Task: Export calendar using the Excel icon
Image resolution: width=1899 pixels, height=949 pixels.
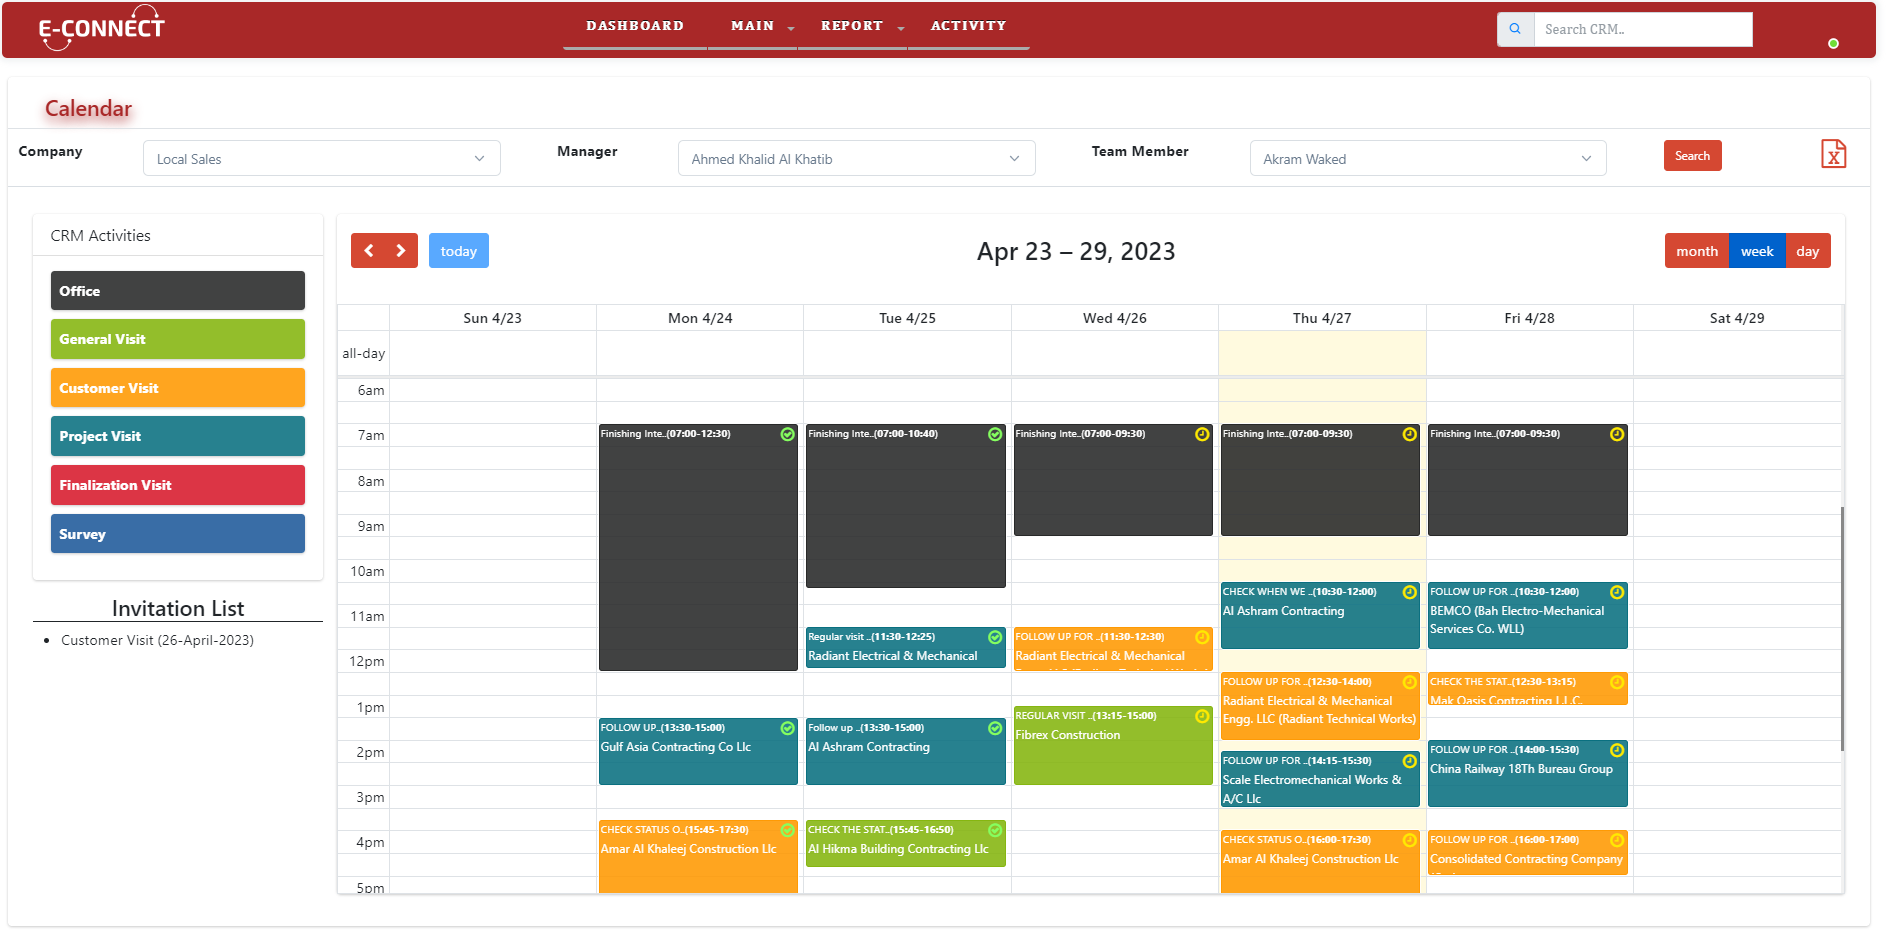Action: click(1833, 154)
